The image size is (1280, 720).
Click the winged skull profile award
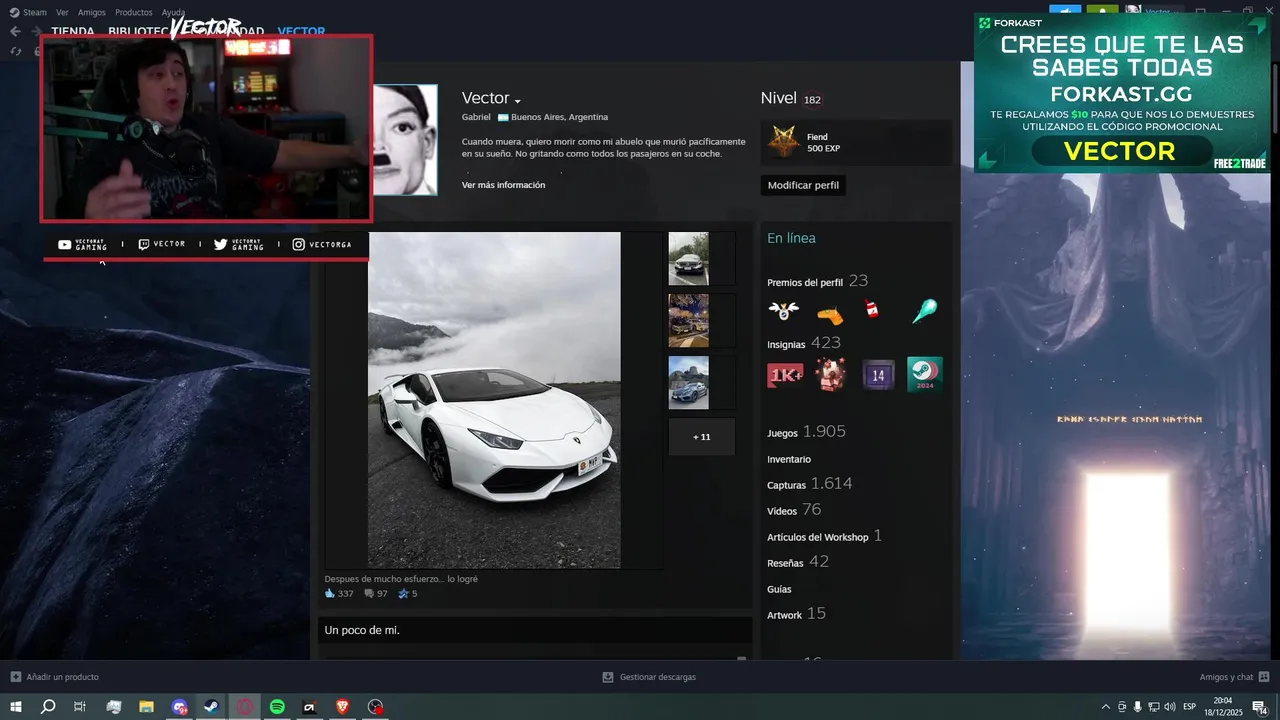click(783, 311)
